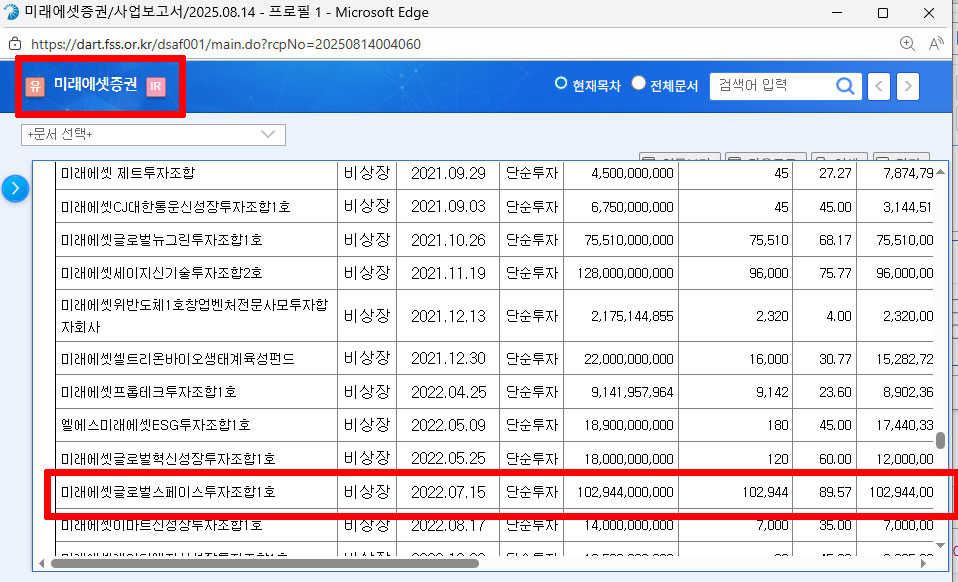Click the left navigation arrow button
958x582 pixels.
[x=878, y=86]
